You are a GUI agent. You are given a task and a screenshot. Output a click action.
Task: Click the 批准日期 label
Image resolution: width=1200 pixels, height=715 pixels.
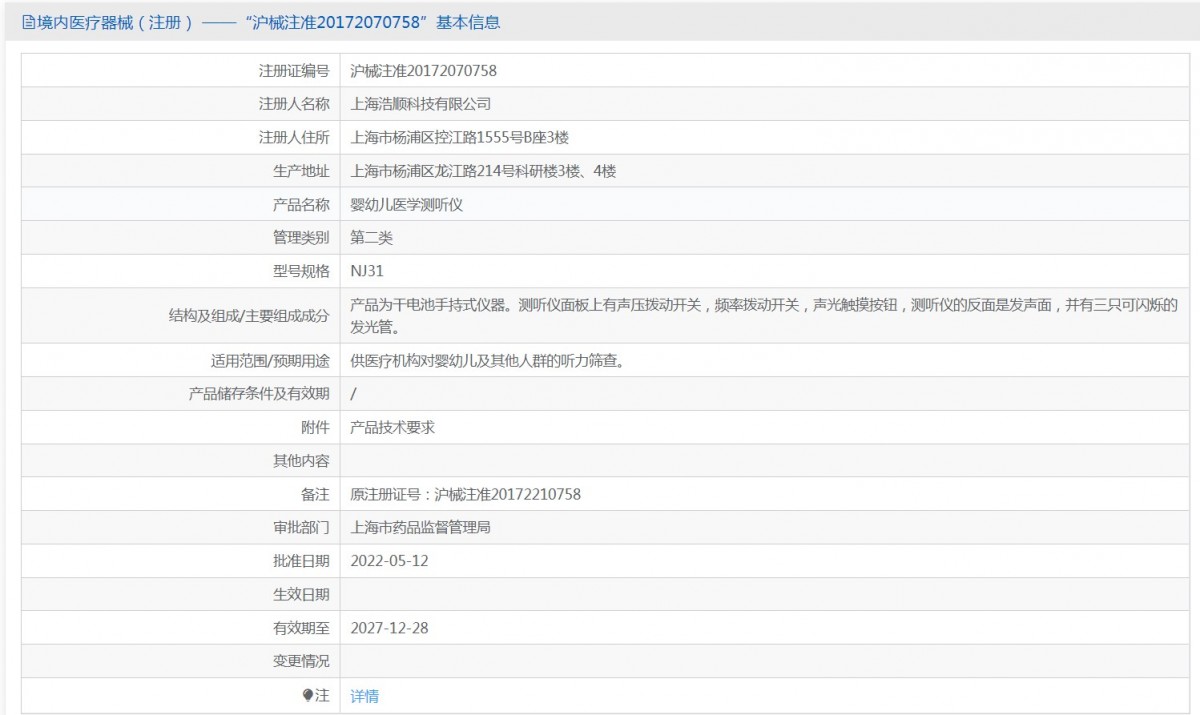point(301,561)
